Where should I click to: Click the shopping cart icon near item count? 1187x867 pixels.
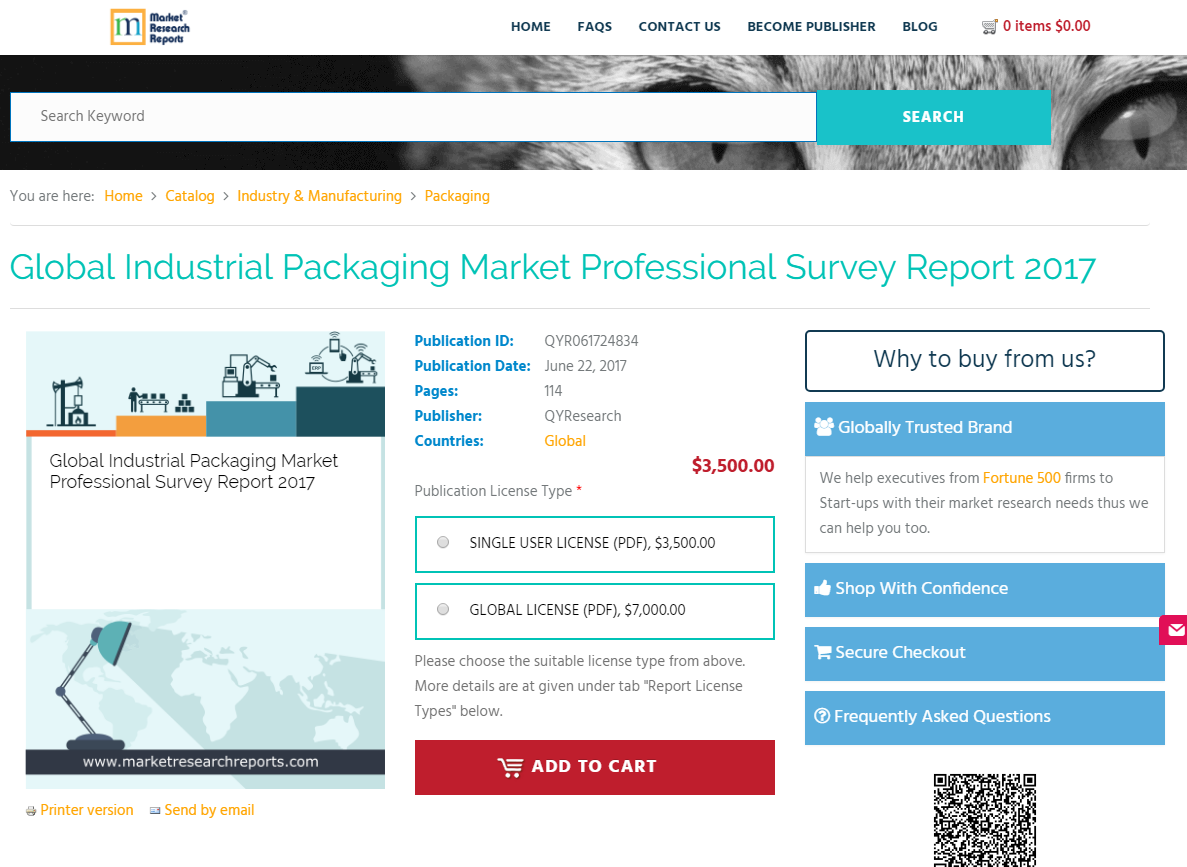990,26
